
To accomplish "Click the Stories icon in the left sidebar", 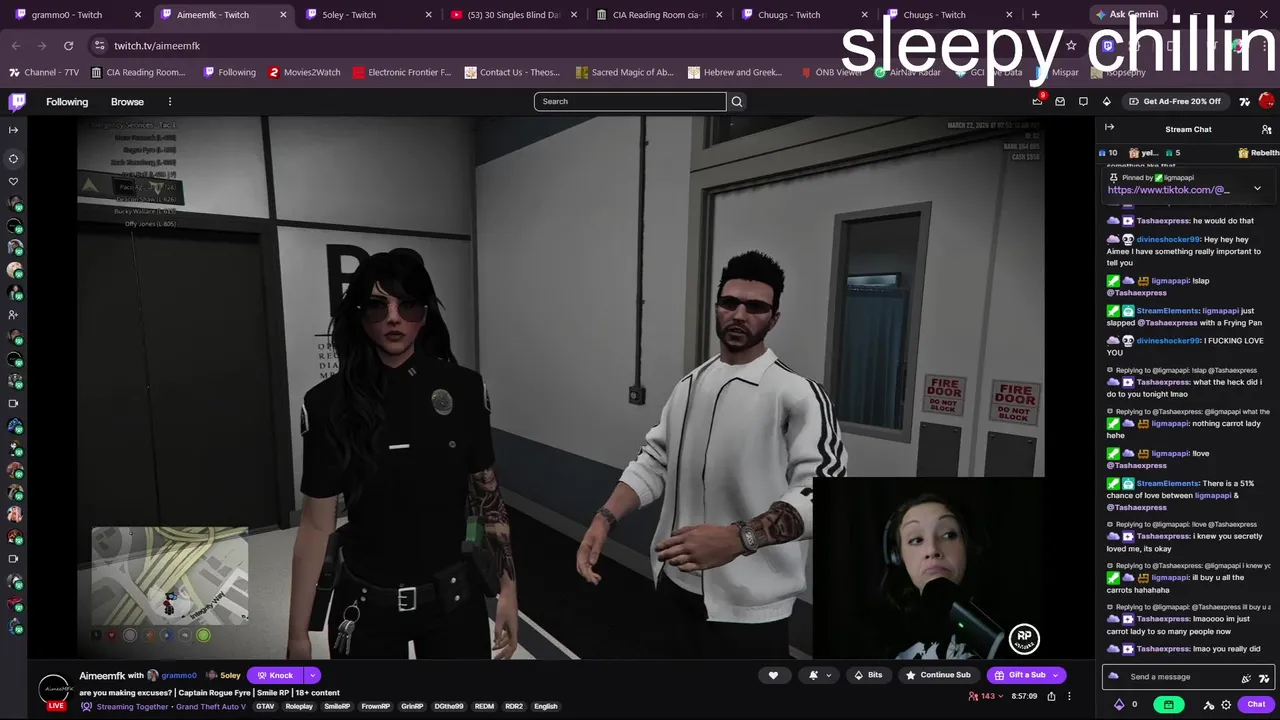I will [x=13, y=159].
